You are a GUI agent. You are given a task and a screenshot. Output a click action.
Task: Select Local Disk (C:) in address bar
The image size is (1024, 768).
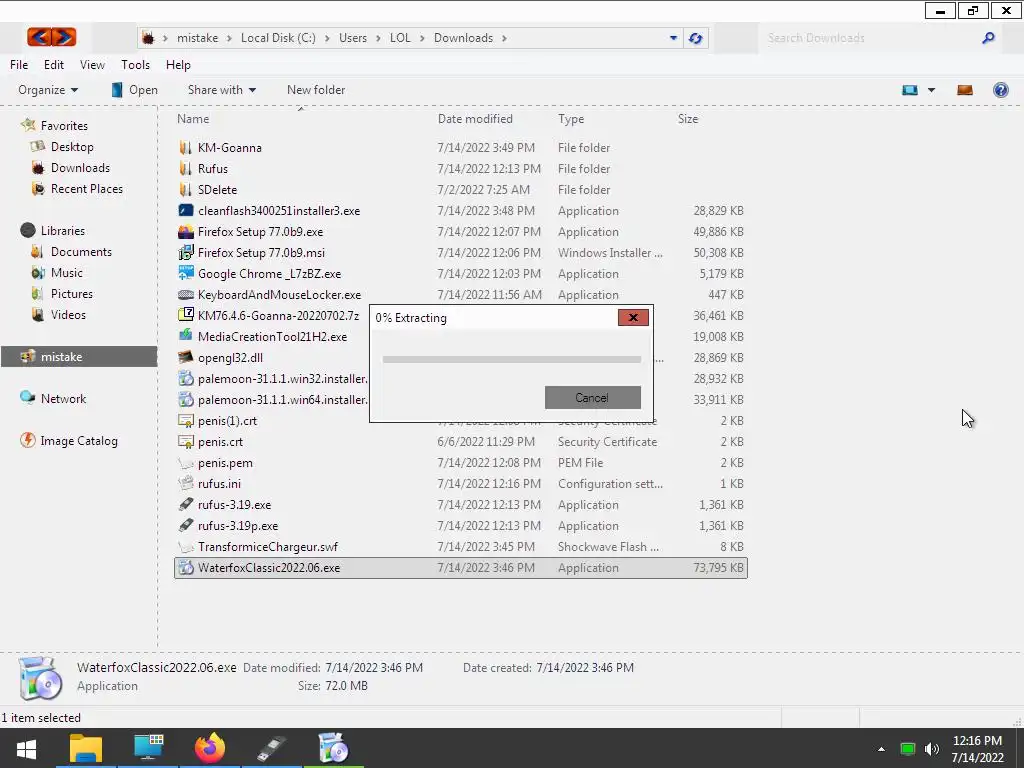pyautogui.click(x=278, y=38)
